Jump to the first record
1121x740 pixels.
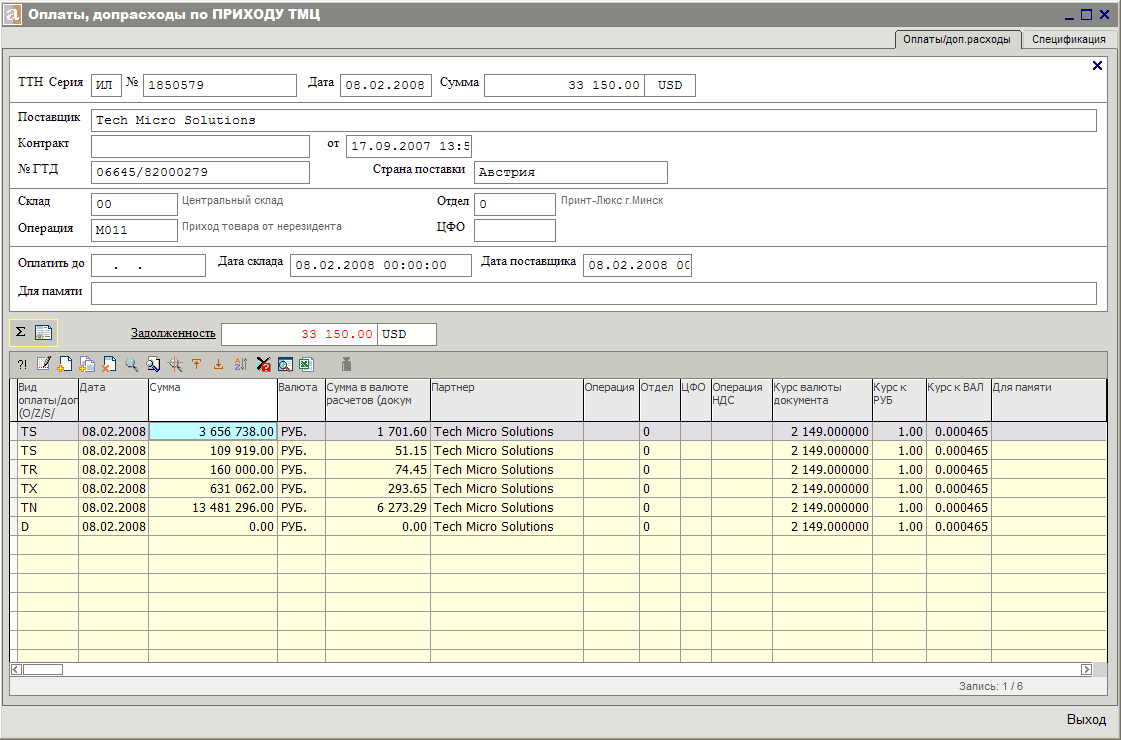pos(197,365)
